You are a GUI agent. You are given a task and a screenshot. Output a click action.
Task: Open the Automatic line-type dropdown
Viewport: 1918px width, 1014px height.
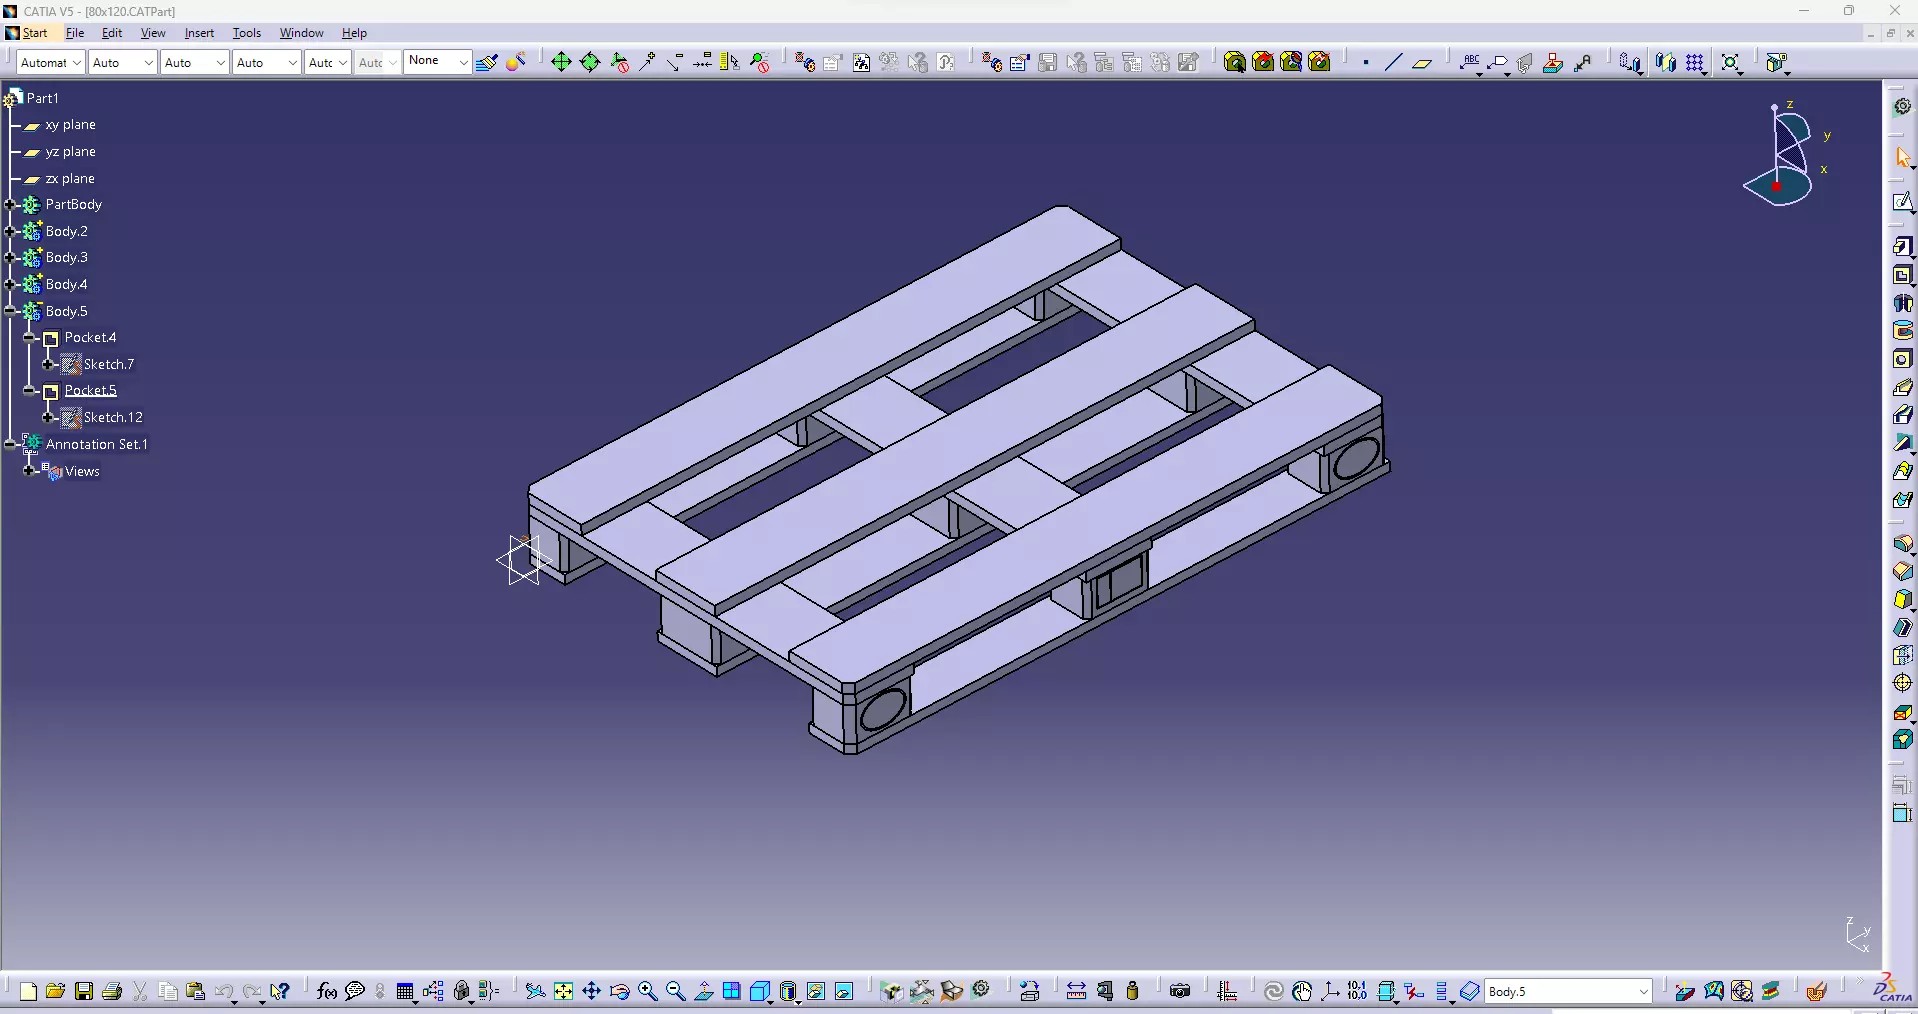click(50, 62)
